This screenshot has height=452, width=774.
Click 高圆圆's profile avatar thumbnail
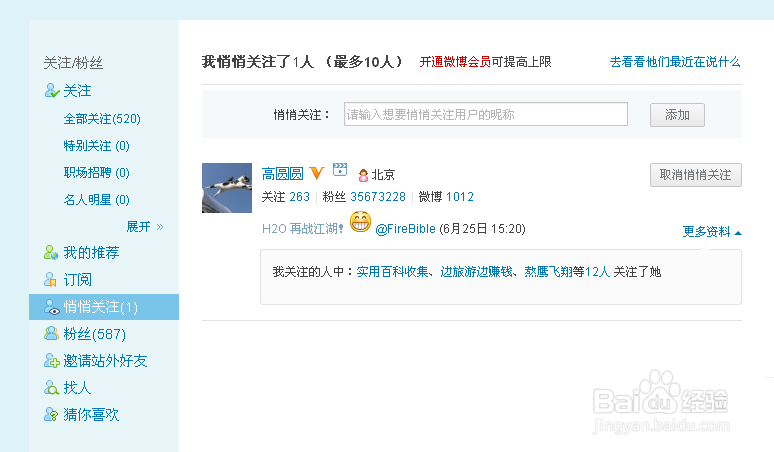pyautogui.click(x=227, y=188)
